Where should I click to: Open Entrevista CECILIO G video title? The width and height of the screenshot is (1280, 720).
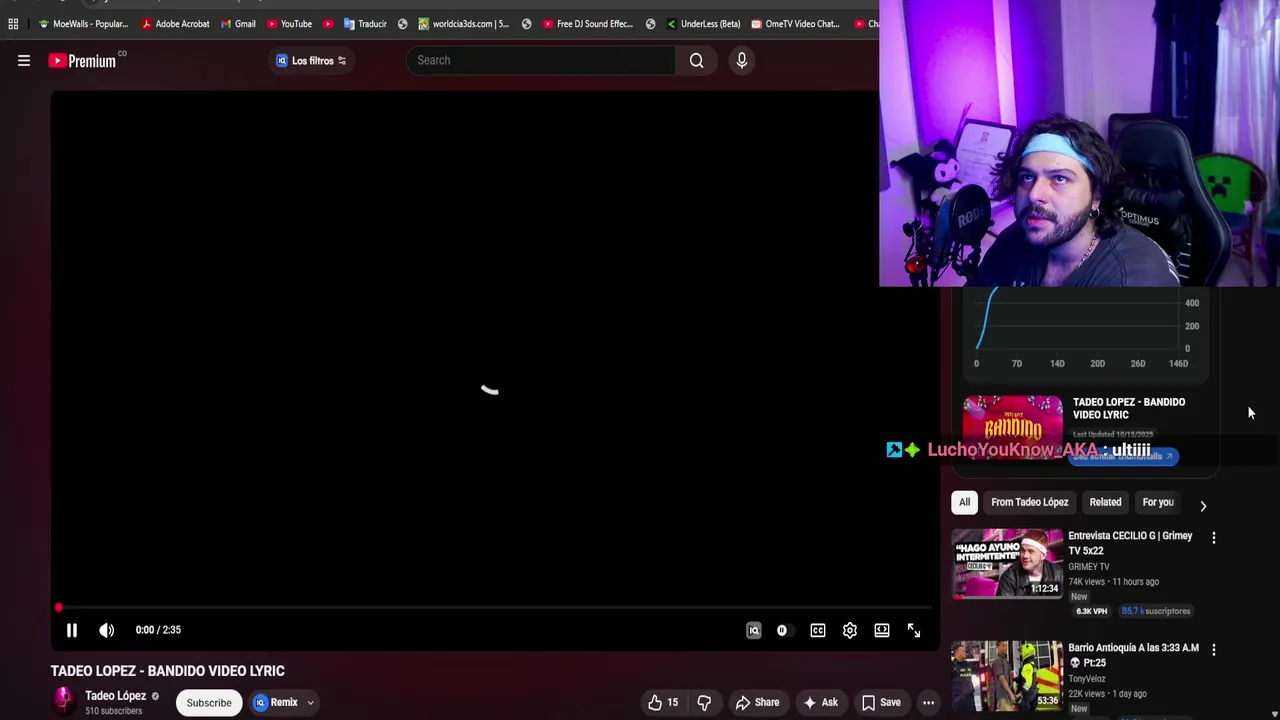pos(1130,543)
